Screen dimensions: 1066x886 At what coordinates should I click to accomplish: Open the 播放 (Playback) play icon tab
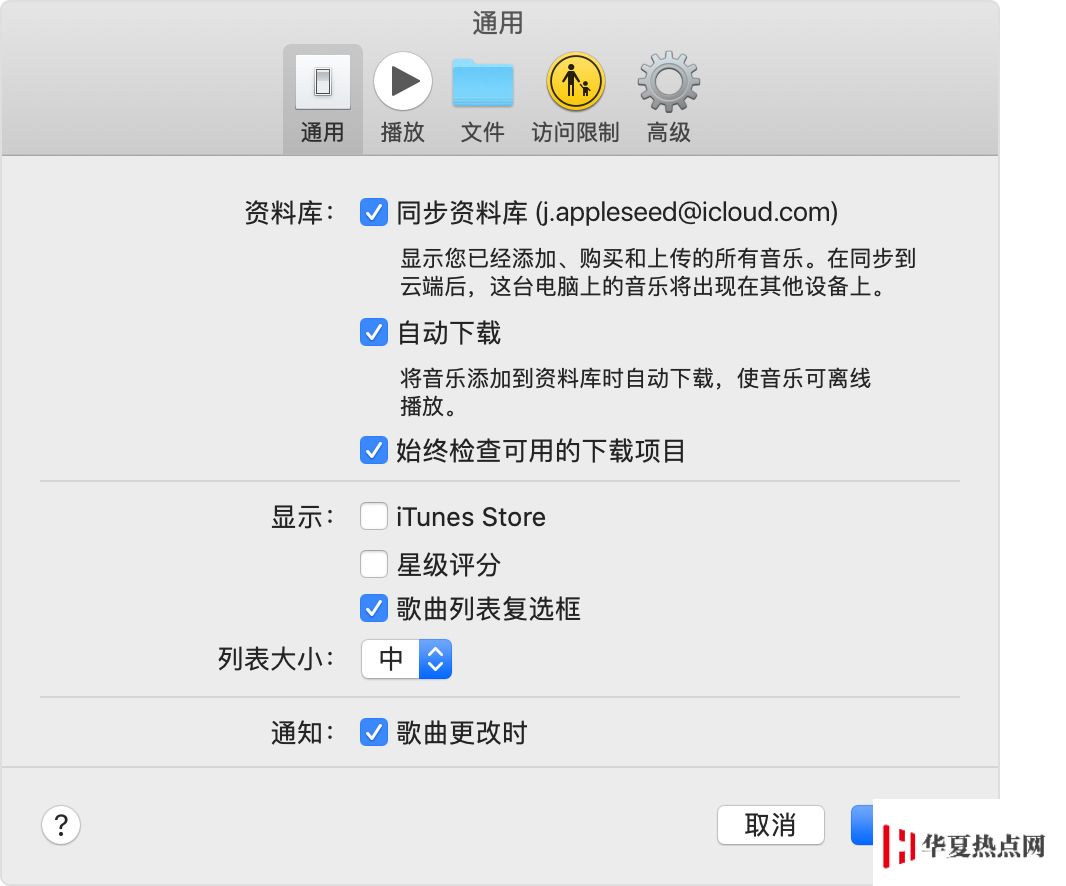click(402, 99)
